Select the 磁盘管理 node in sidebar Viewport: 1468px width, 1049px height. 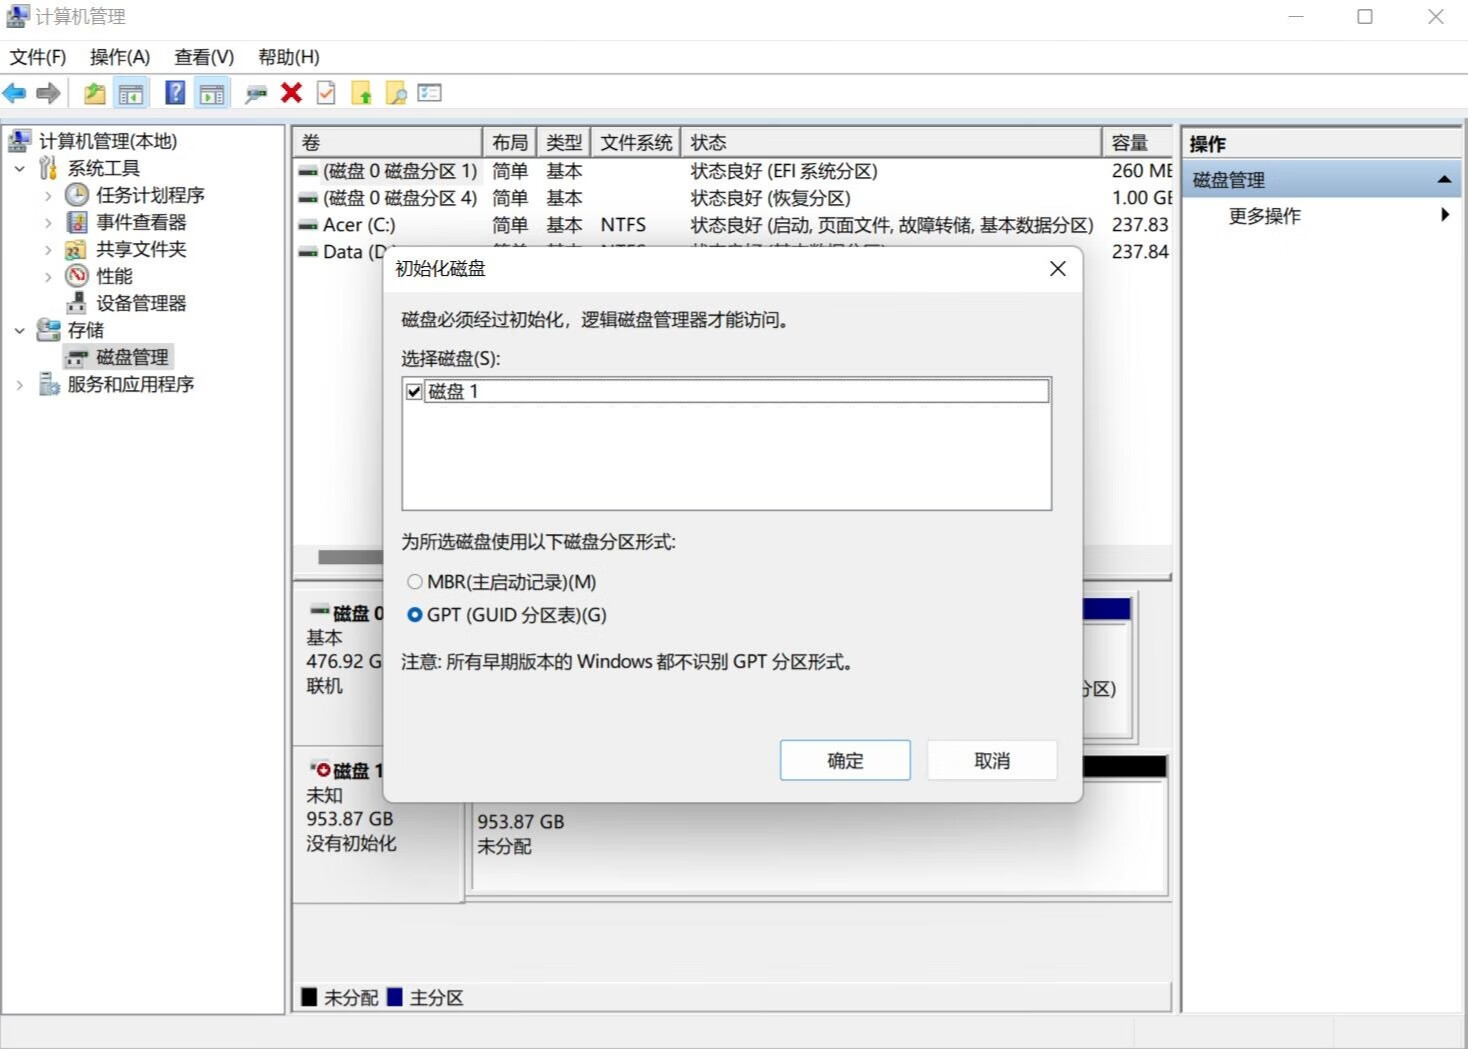click(x=129, y=356)
